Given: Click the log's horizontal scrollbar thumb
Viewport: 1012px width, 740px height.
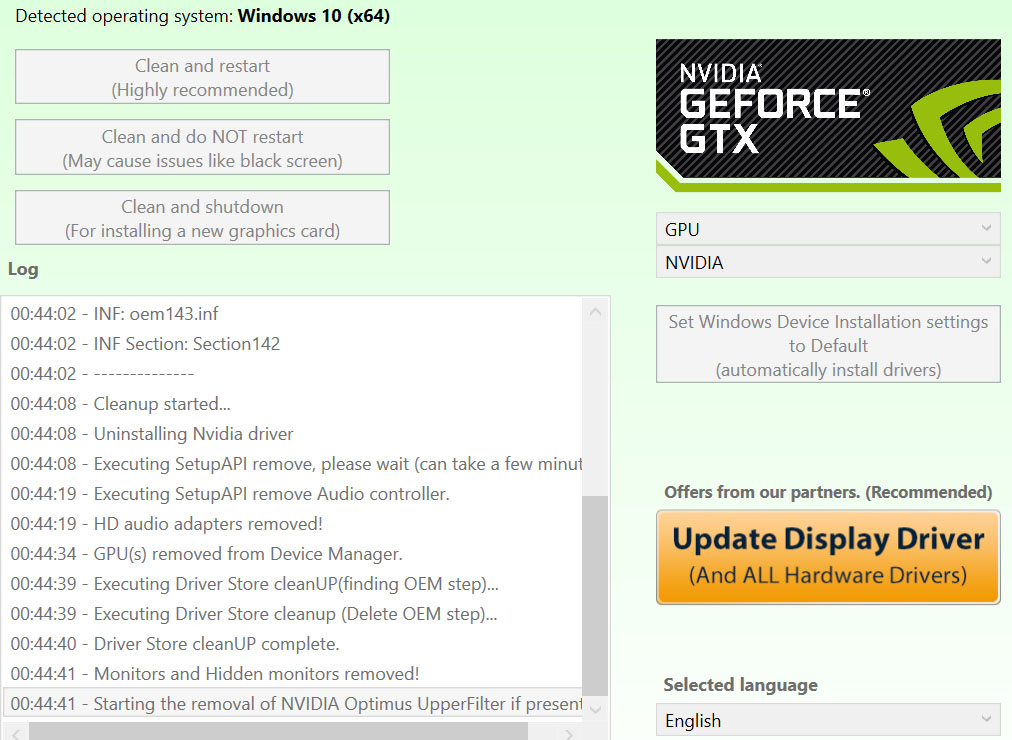Looking at the screenshot, I should coord(280,733).
